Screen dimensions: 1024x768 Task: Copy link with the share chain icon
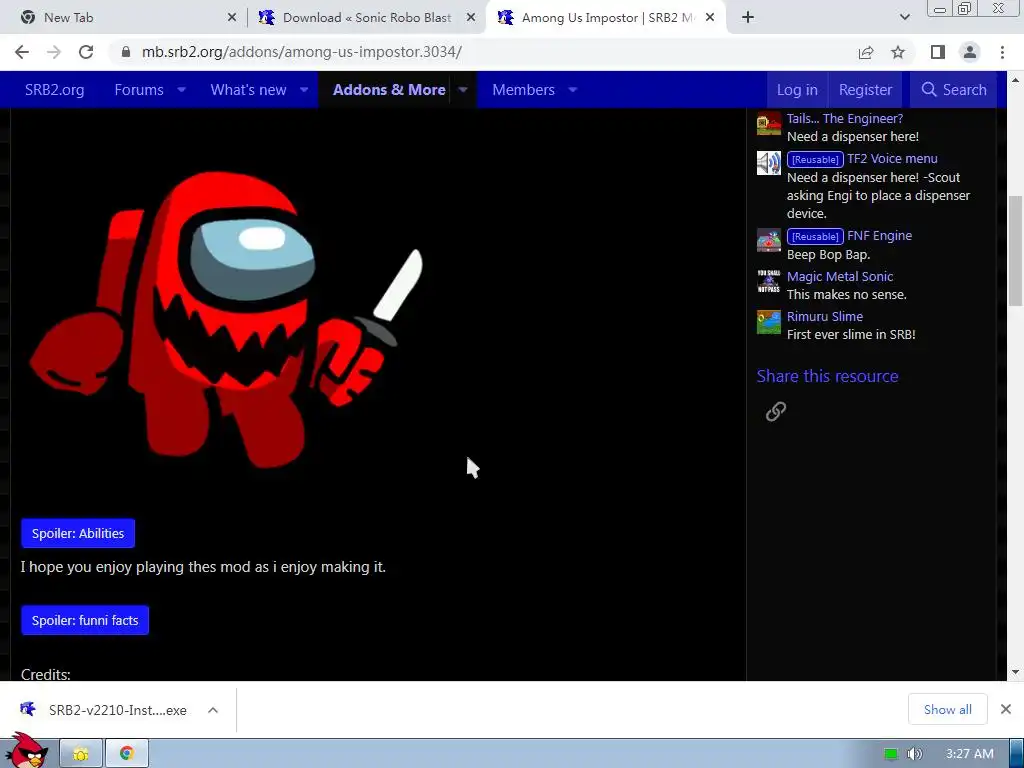[776, 411]
